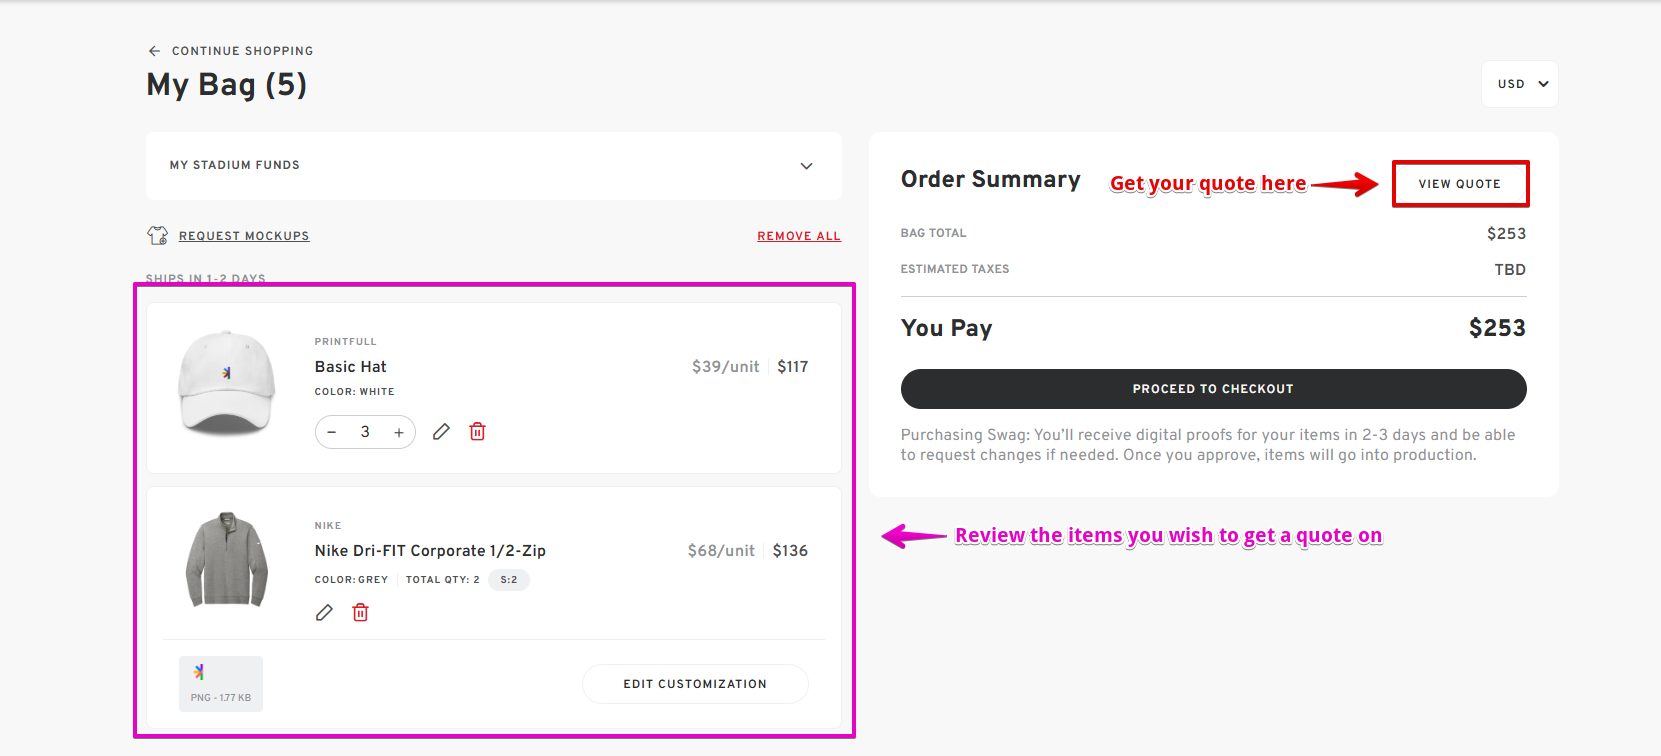This screenshot has height=756, width=1661.
Task: Click the View Quote button
Action: (x=1460, y=184)
